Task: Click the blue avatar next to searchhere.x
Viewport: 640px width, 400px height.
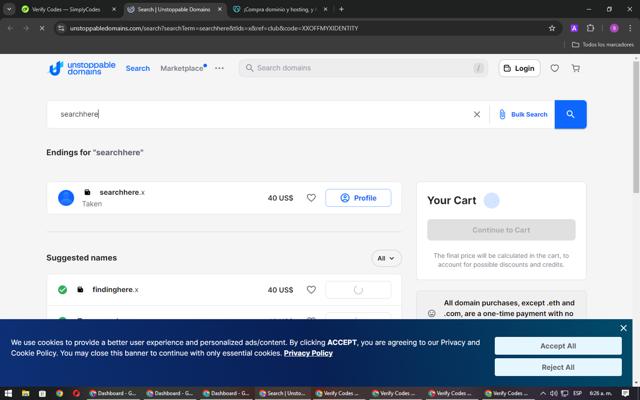Action: [x=66, y=198]
